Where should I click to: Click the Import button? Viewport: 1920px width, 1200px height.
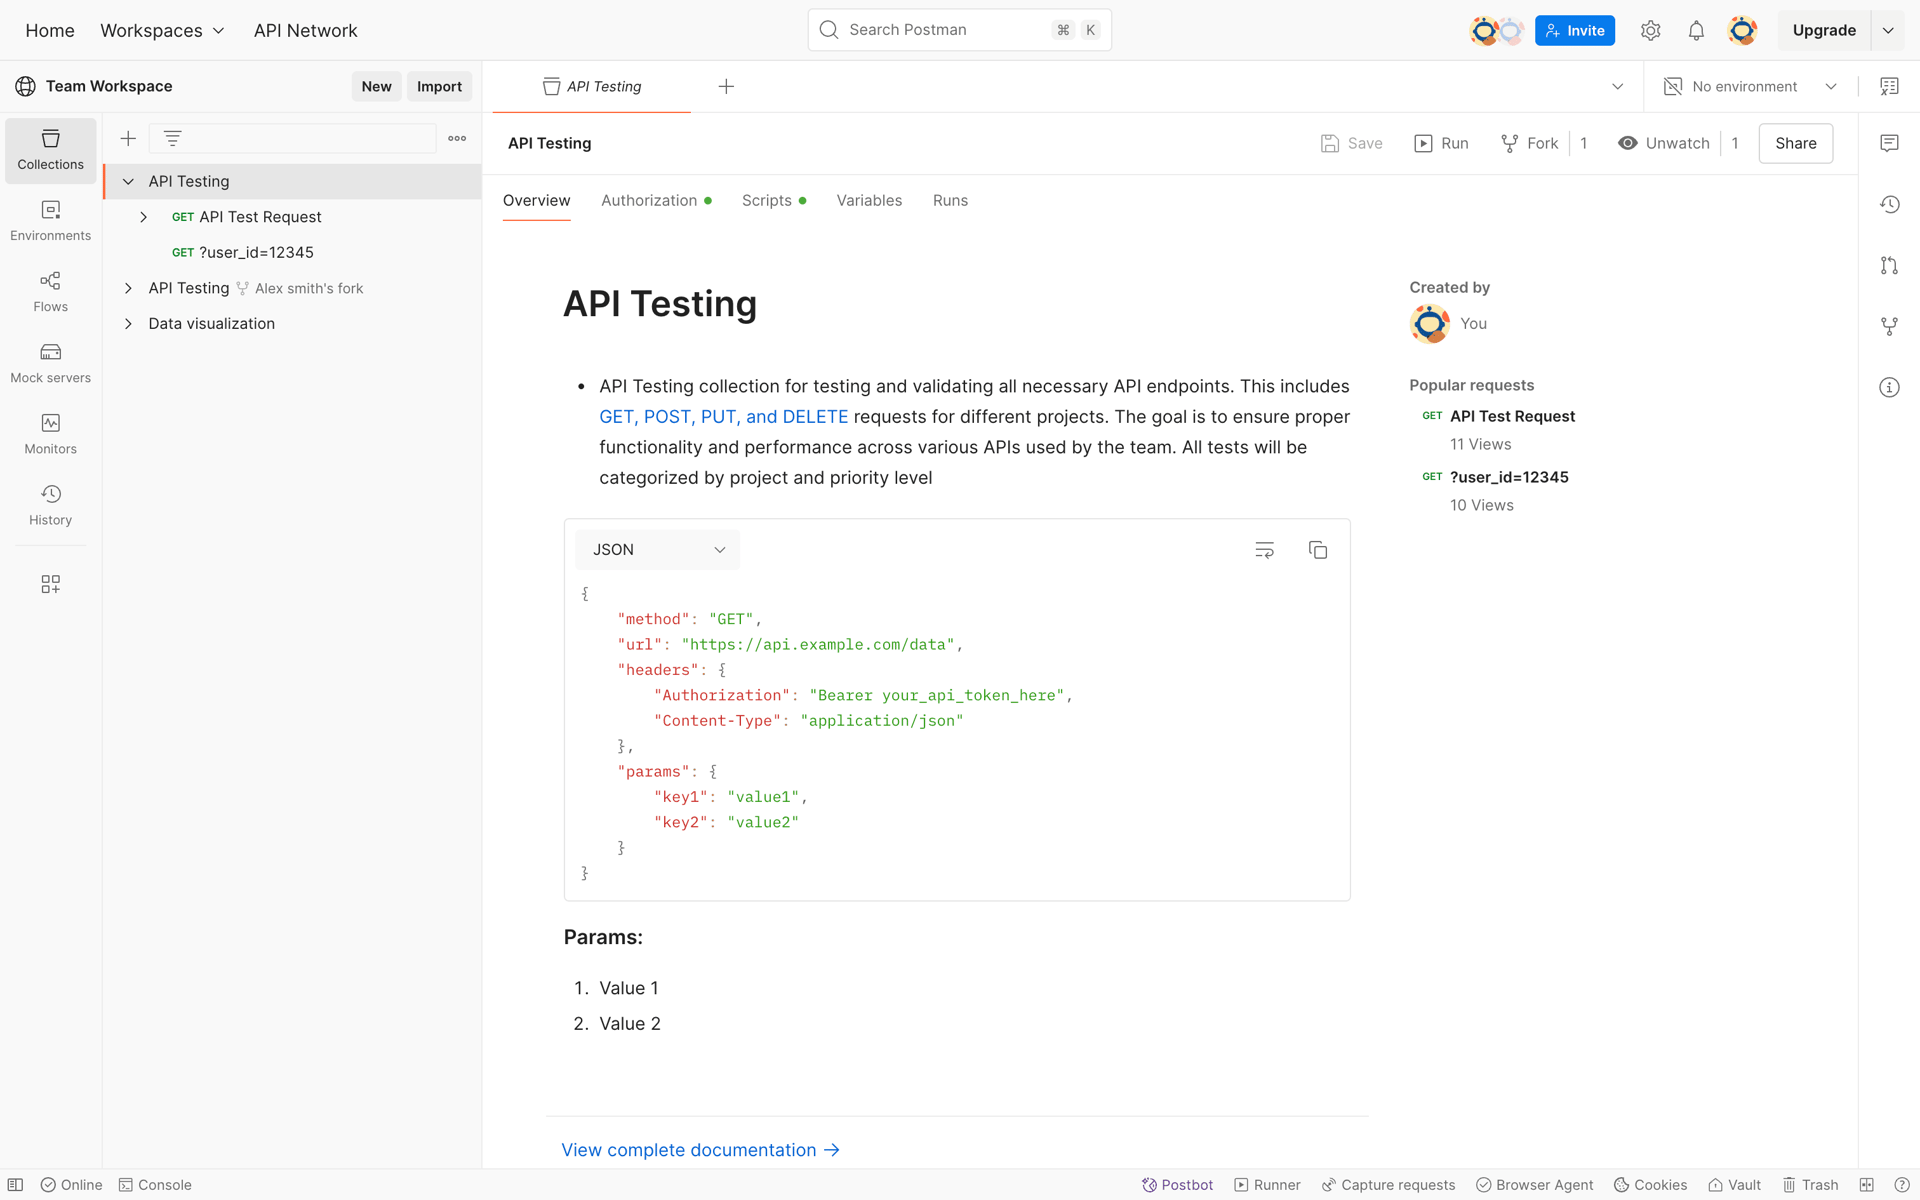pyautogui.click(x=439, y=87)
